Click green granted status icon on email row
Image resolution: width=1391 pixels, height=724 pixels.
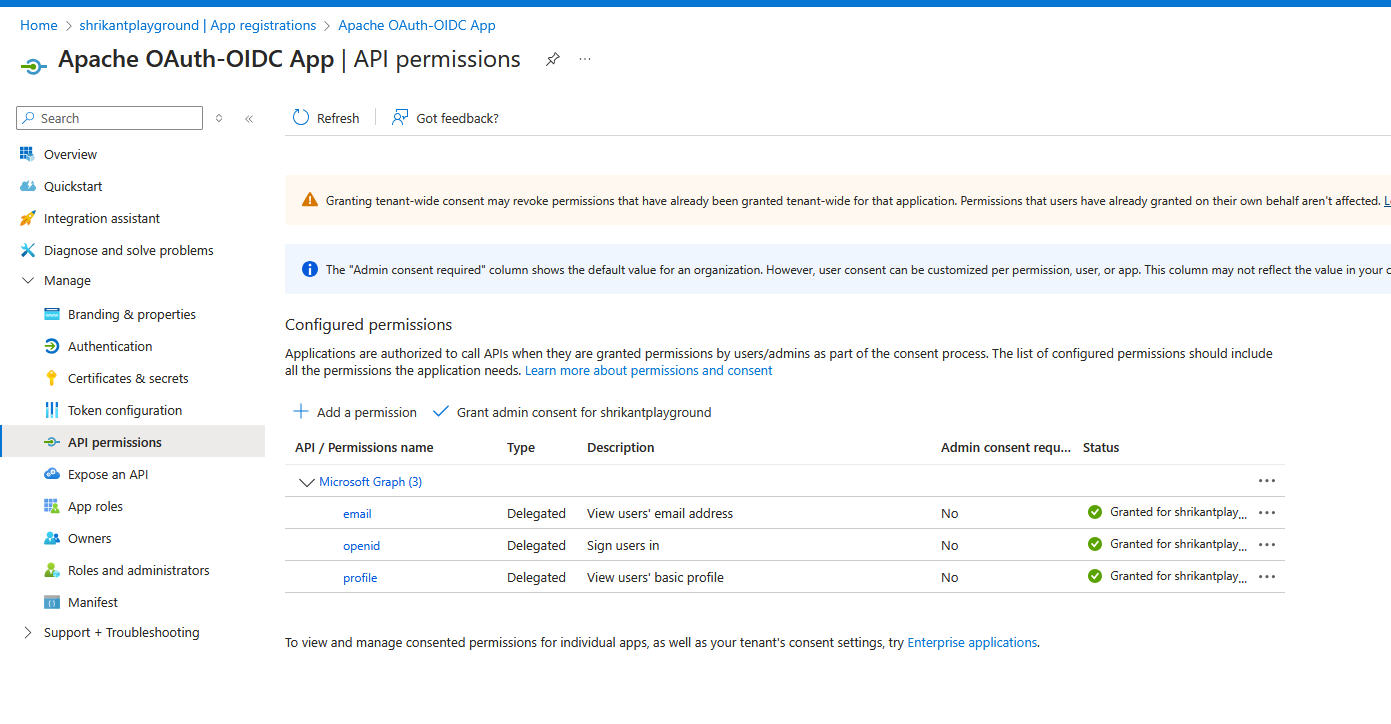(x=1095, y=512)
